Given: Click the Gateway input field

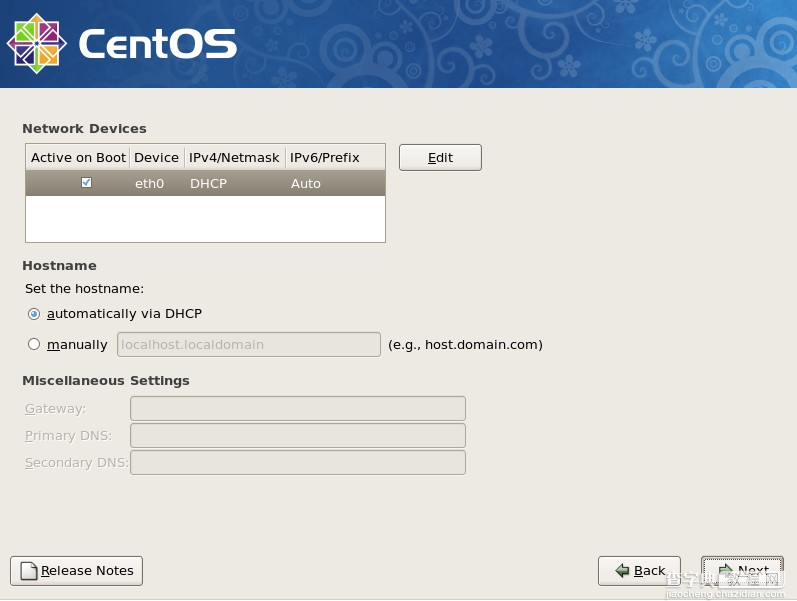Looking at the screenshot, I should tap(298, 408).
